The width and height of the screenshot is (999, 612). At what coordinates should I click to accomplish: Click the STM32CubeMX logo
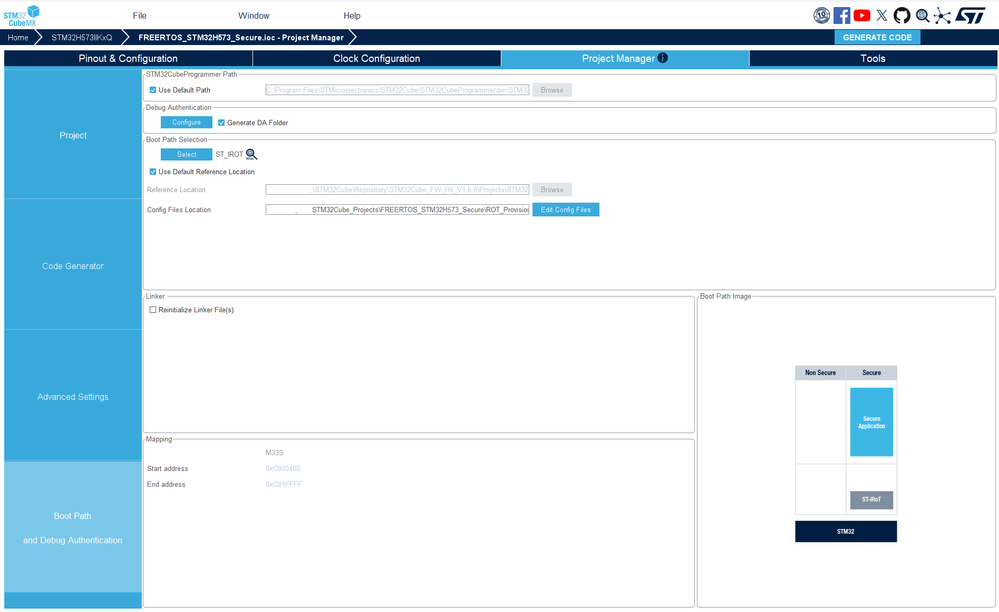pyautogui.click(x=21, y=15)
